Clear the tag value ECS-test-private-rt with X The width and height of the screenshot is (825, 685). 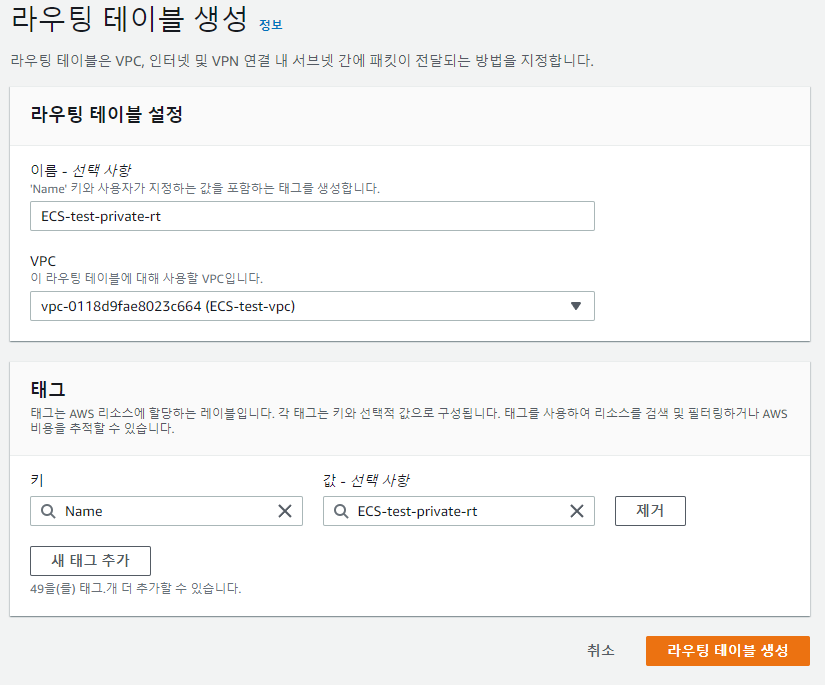click(577, 511)
